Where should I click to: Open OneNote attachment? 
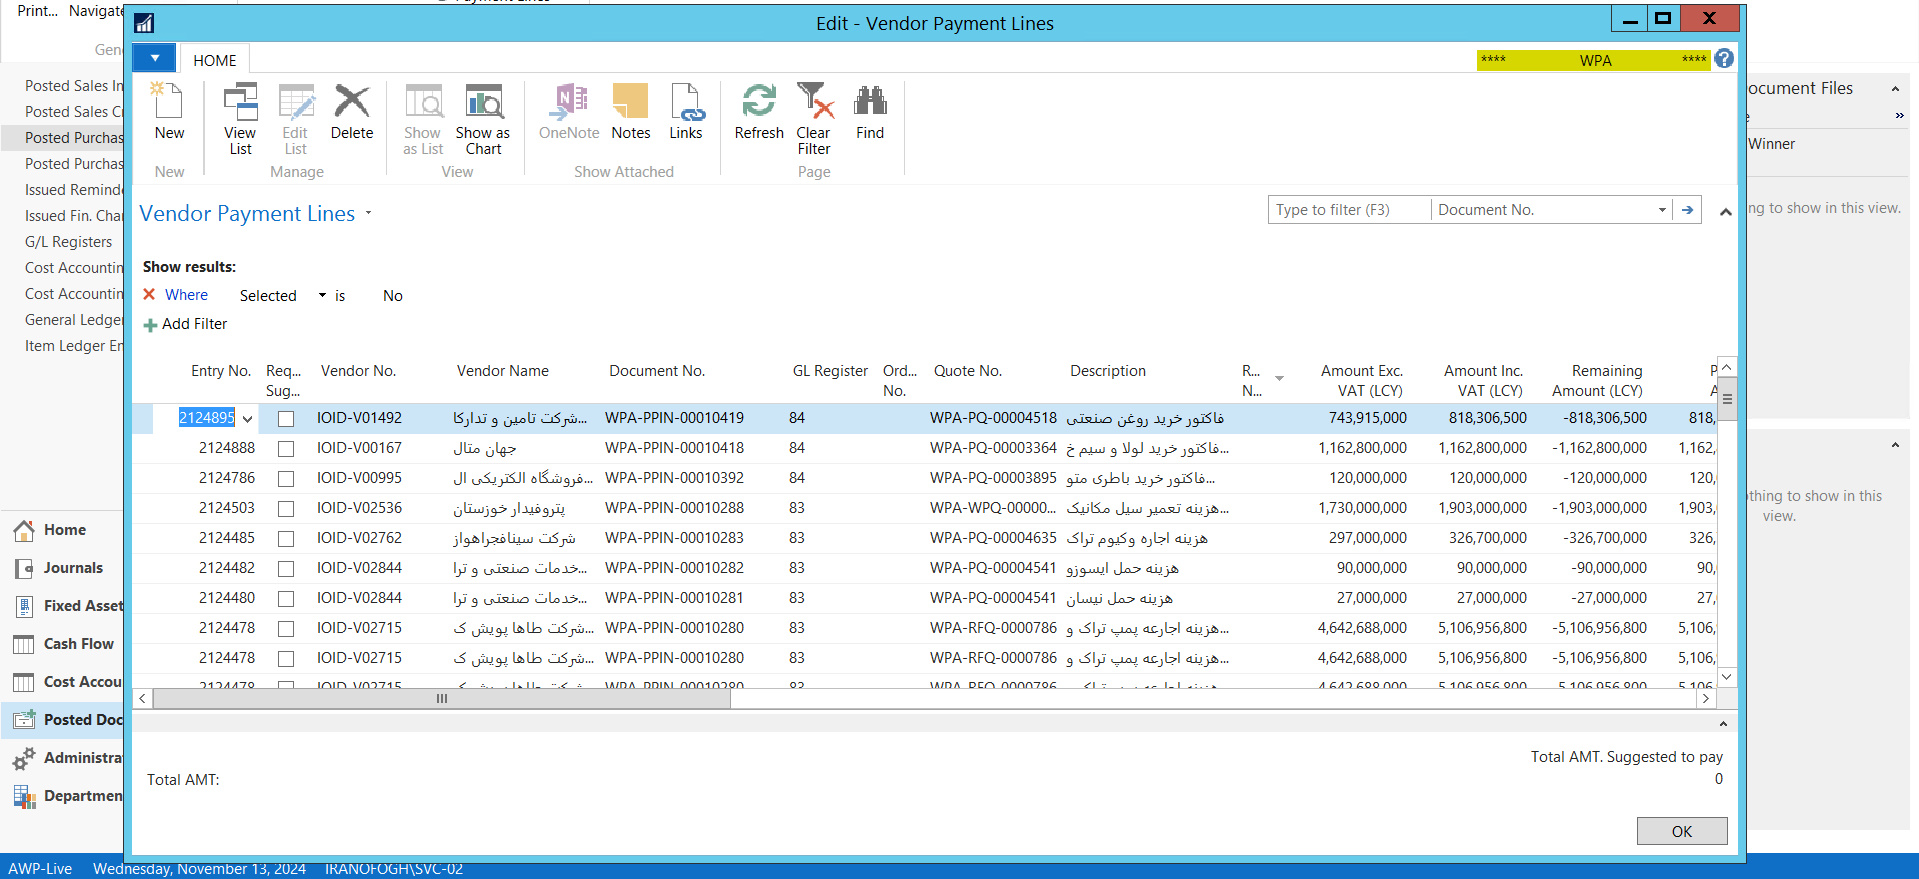(x=569, y=111)
